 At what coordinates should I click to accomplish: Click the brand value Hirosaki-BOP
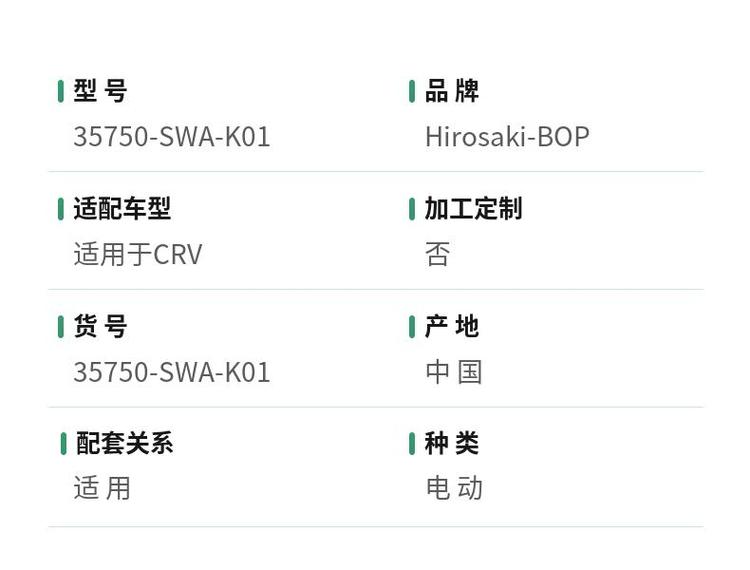[x=507, y=137]
